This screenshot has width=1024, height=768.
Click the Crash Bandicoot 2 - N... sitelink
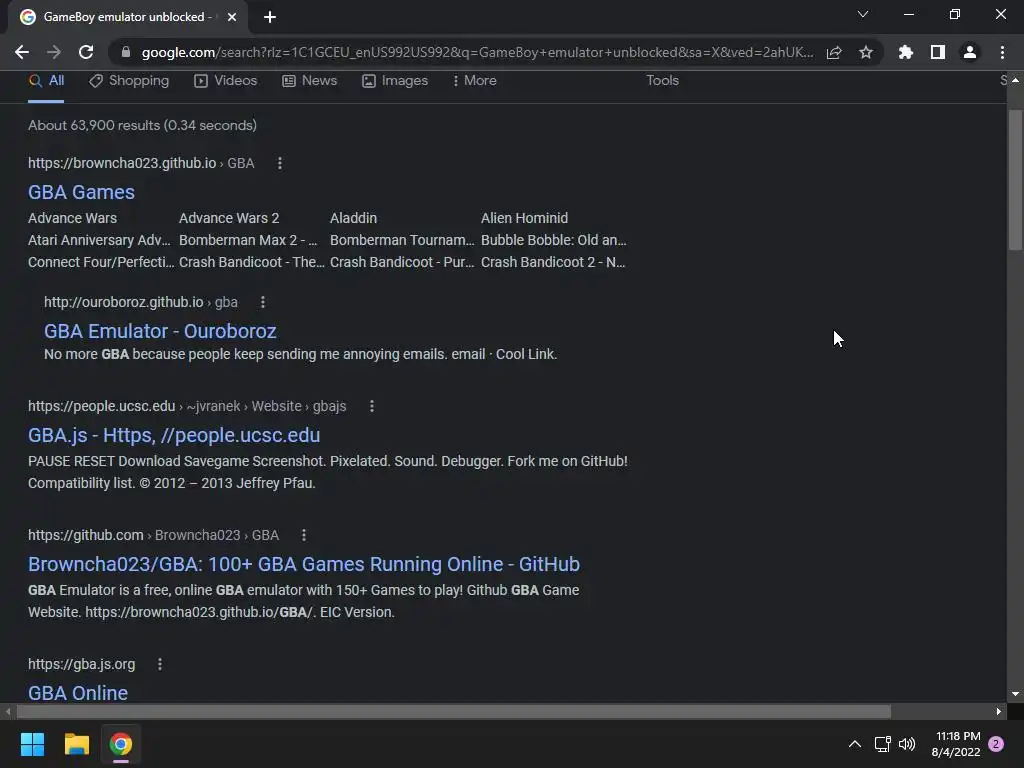pyautogui.click(x=553, y=263)
